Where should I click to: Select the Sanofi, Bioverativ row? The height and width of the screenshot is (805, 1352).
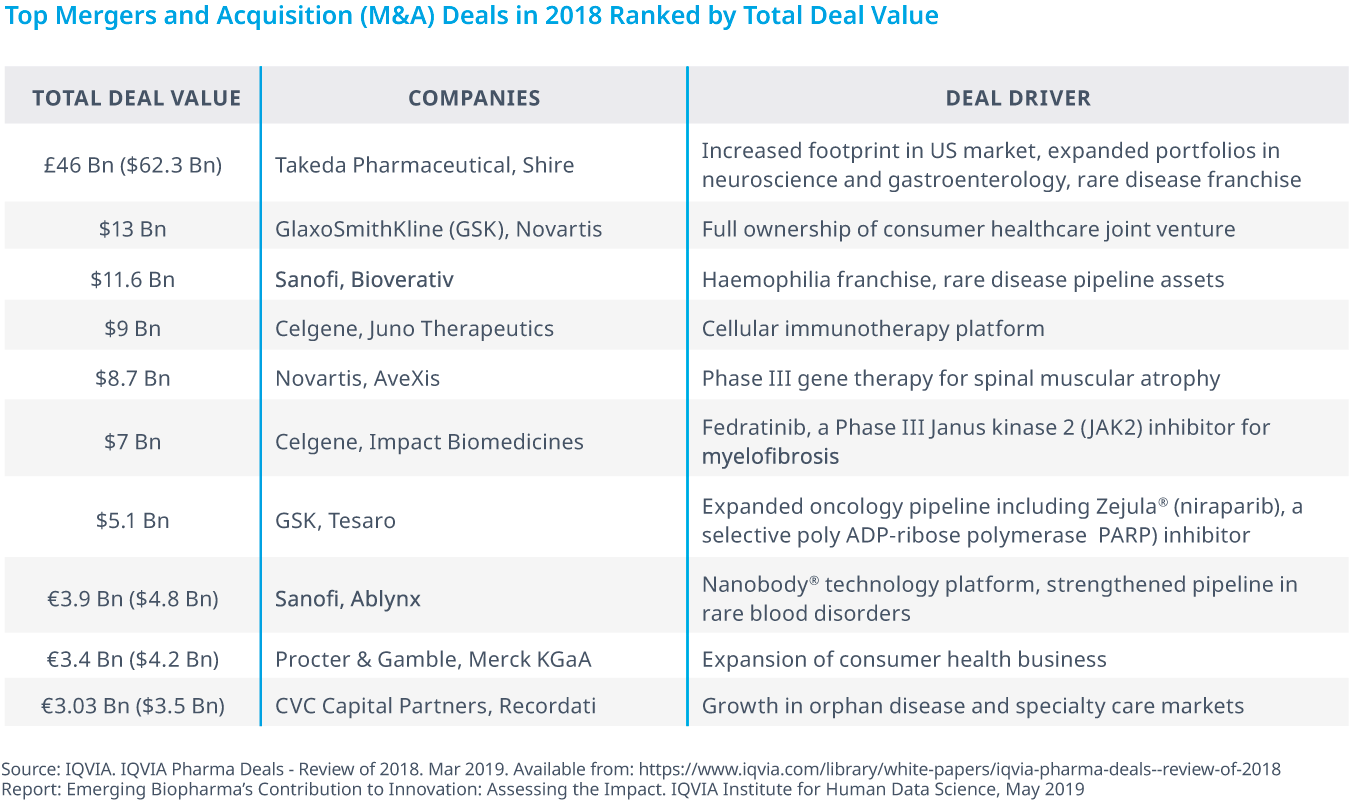[676, 279]
